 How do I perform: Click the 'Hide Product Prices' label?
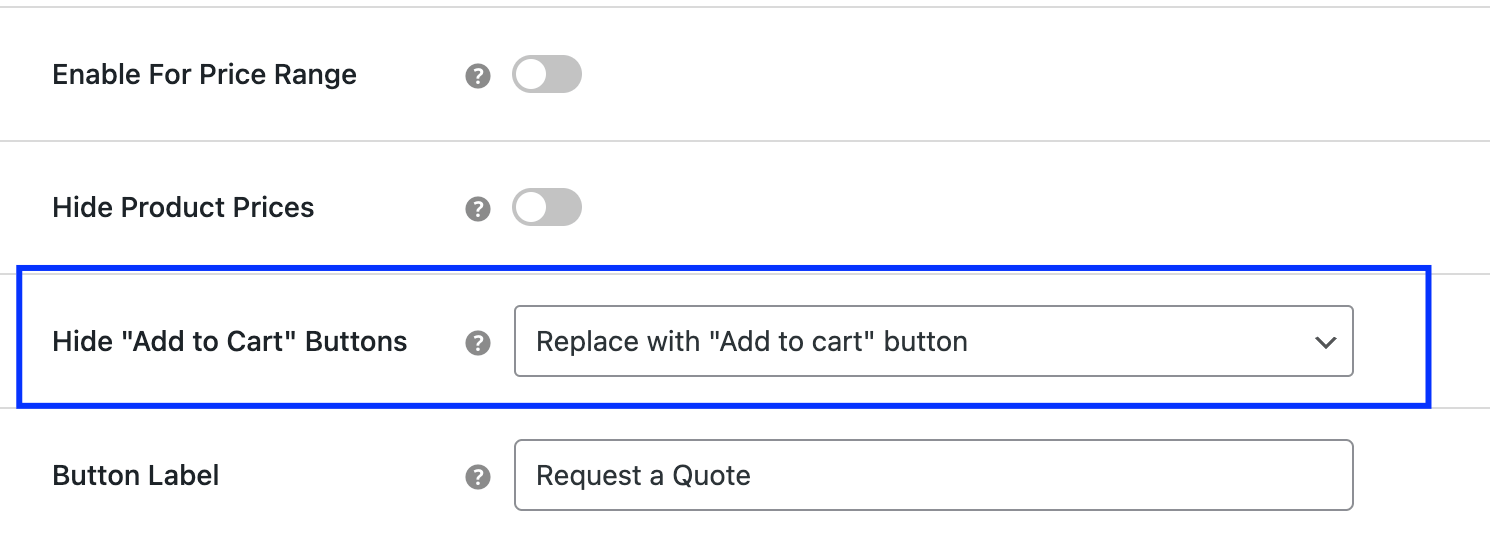(183, 208)
